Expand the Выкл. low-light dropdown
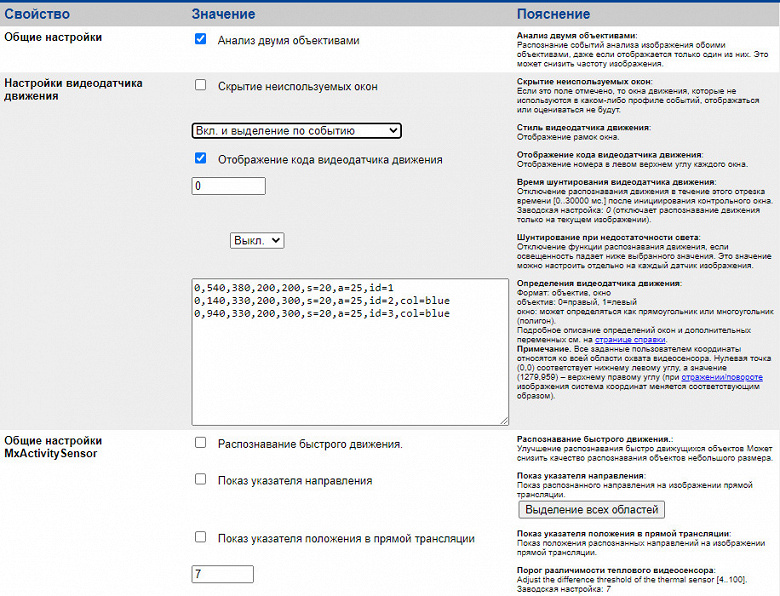 click(x=257, y=241)
